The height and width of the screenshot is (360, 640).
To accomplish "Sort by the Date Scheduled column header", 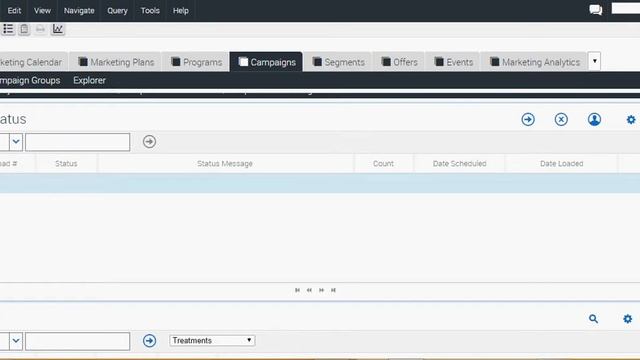I will click(460, 164).
